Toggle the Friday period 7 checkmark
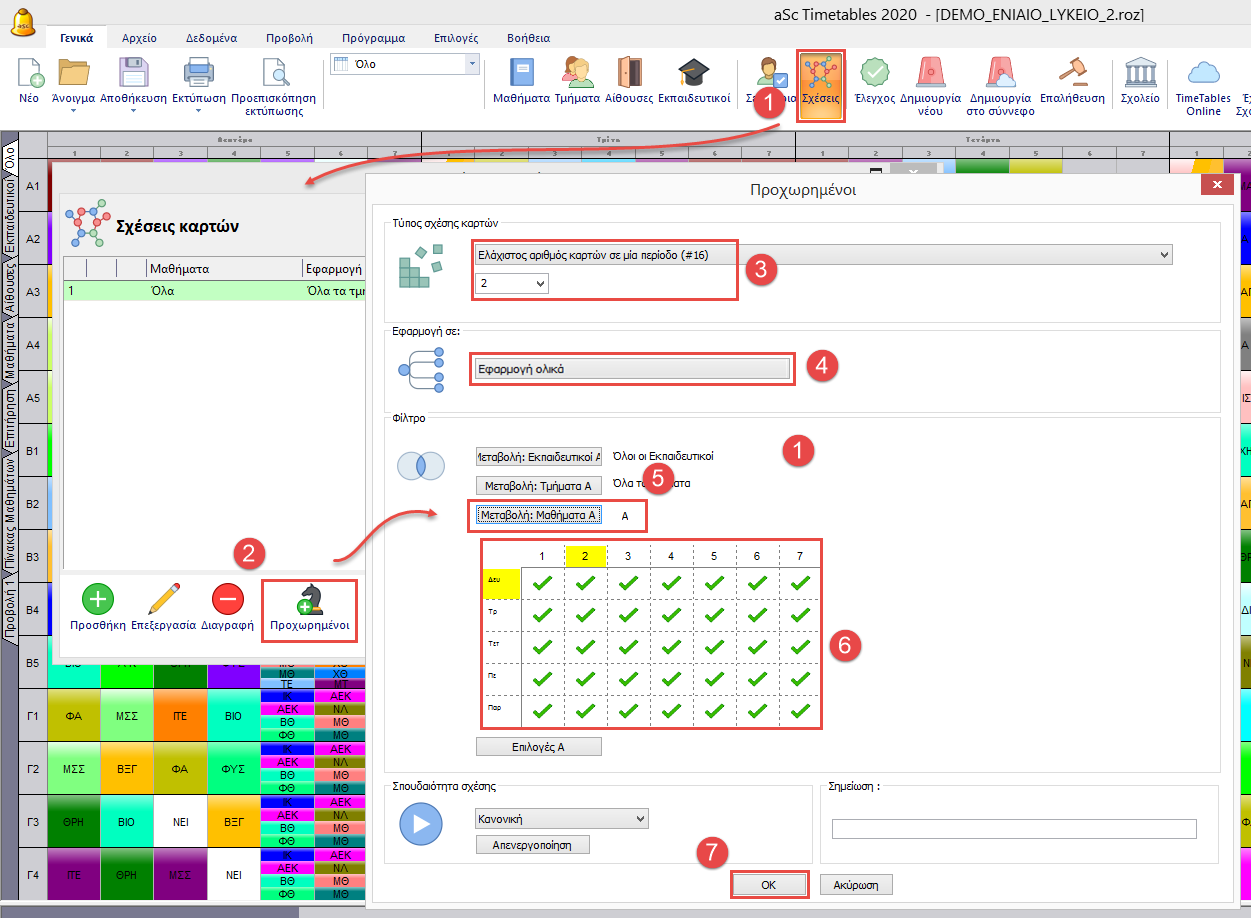Image resolution: width=1251 pixels, height=918 pixels. [800, 711]
